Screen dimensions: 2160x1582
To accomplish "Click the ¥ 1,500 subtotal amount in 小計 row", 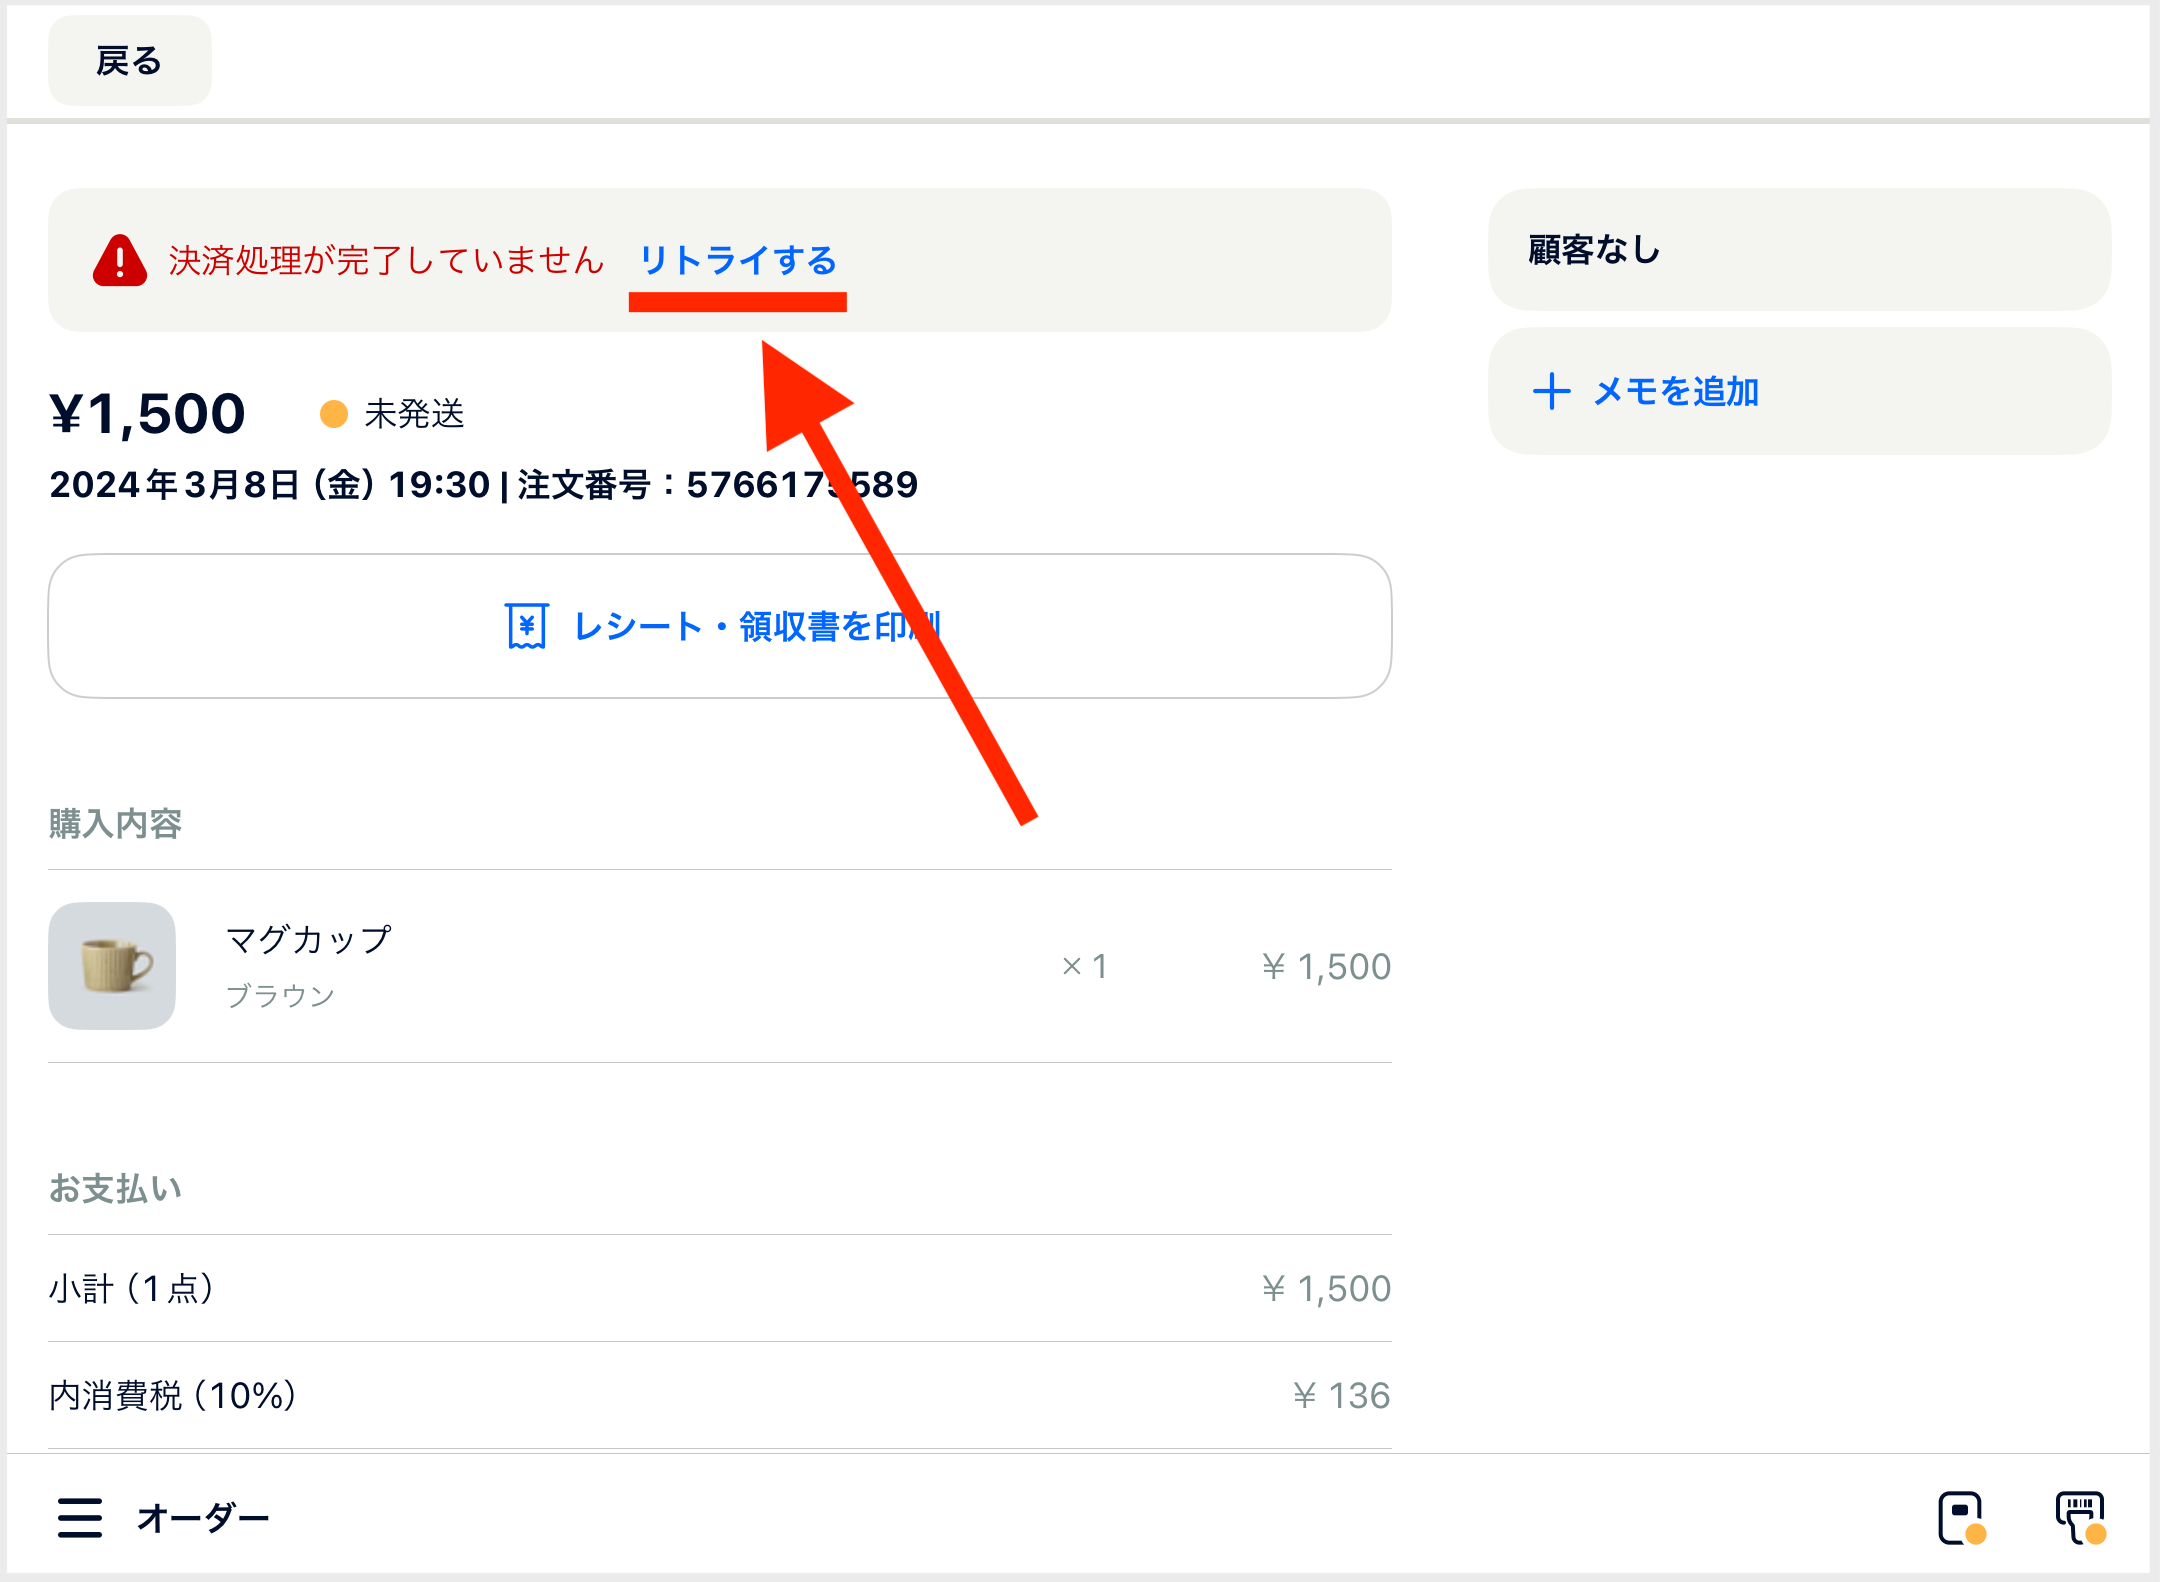I will [x=1326, y=1288].
